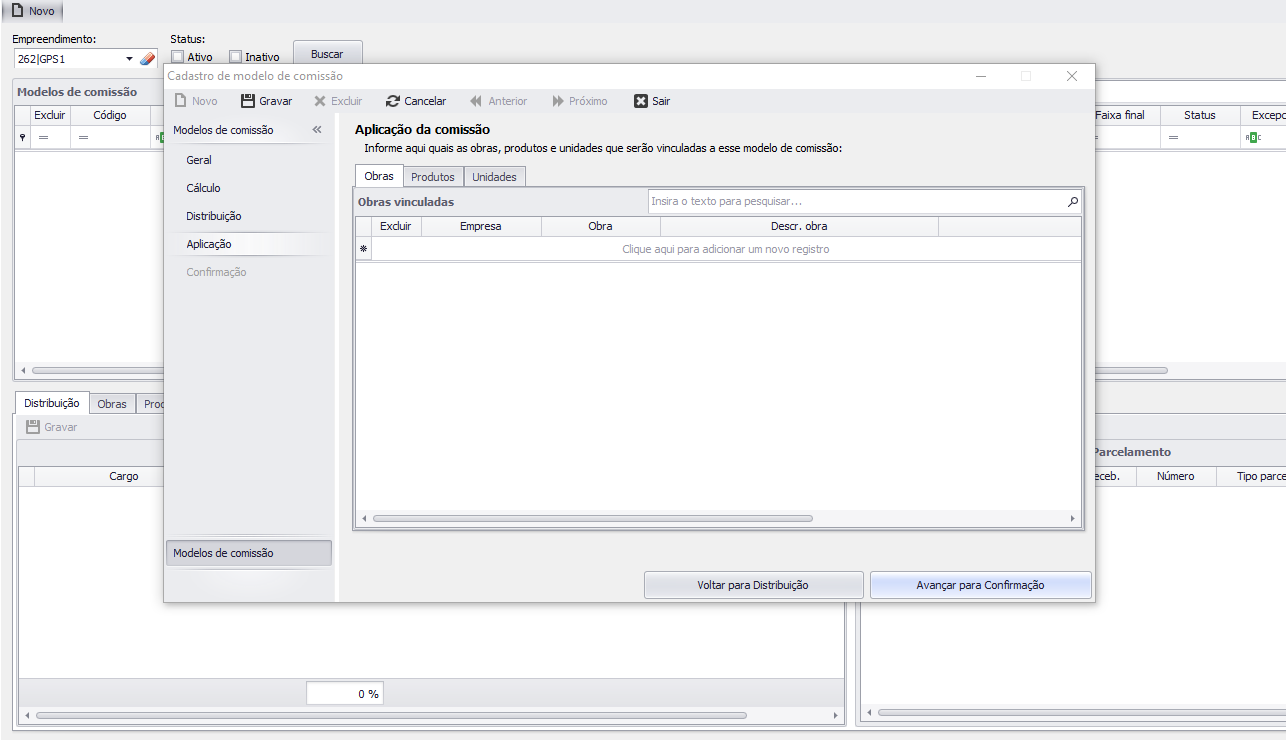This screenshot has width=1286, height=740.
Task: Go back with the Anterior rewind icon
Action: pos(476,101)
